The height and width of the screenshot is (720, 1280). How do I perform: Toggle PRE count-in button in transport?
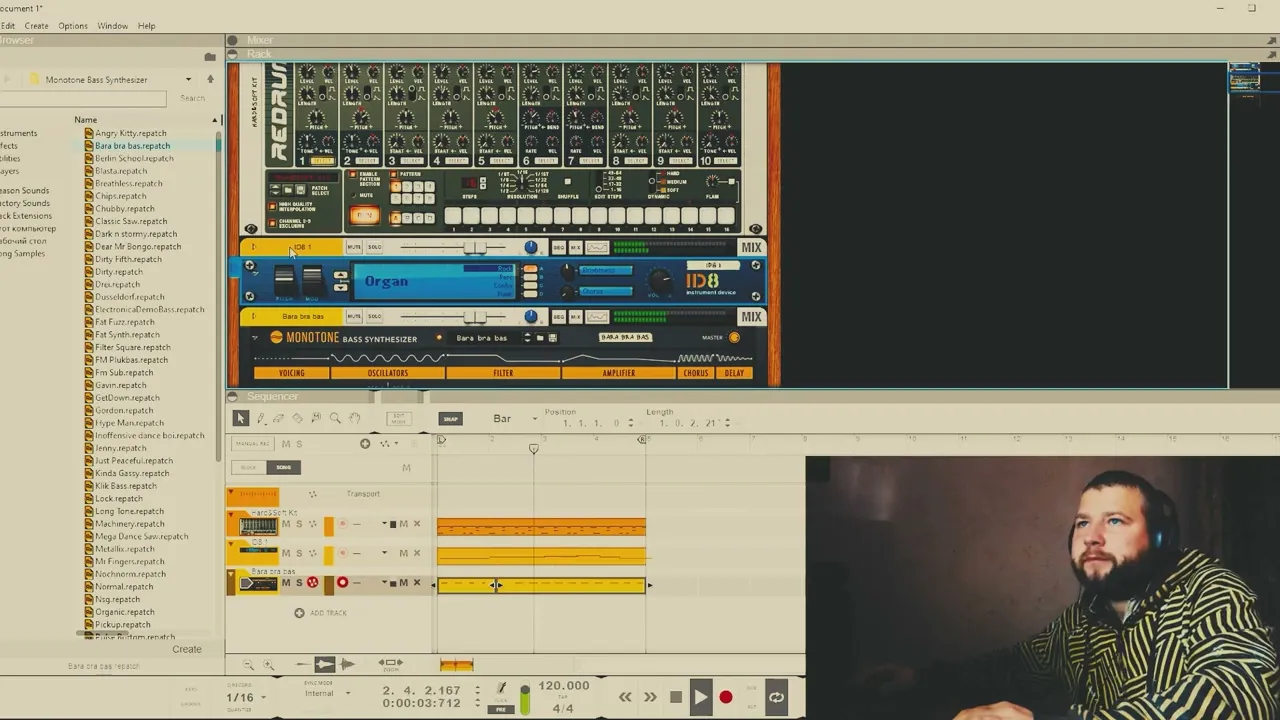pos(501,708)
